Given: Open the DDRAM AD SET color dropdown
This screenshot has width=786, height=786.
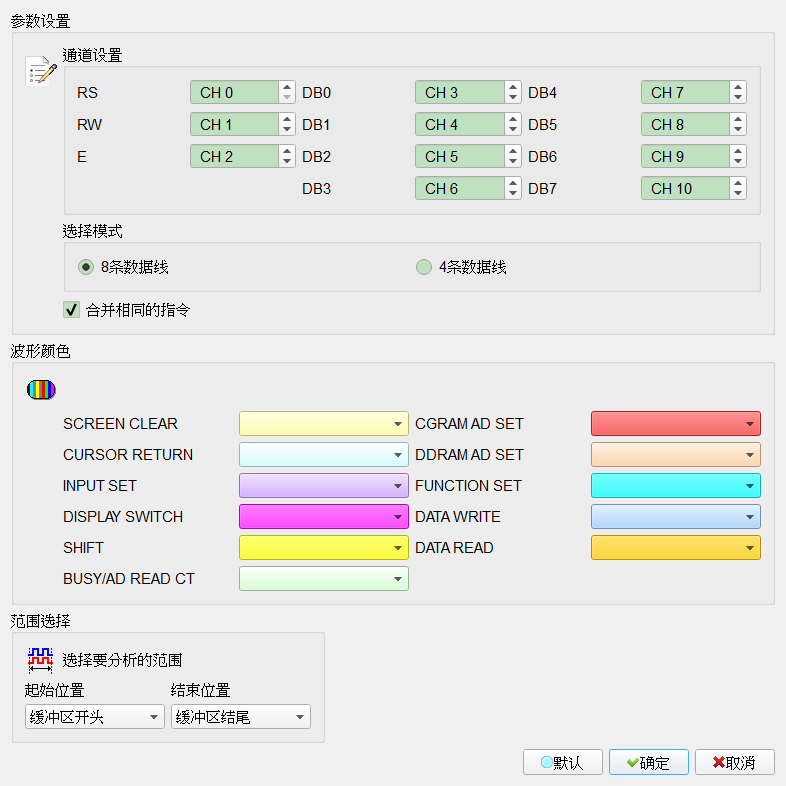Looking at the screenshot, I should click(x=676, y=455).
